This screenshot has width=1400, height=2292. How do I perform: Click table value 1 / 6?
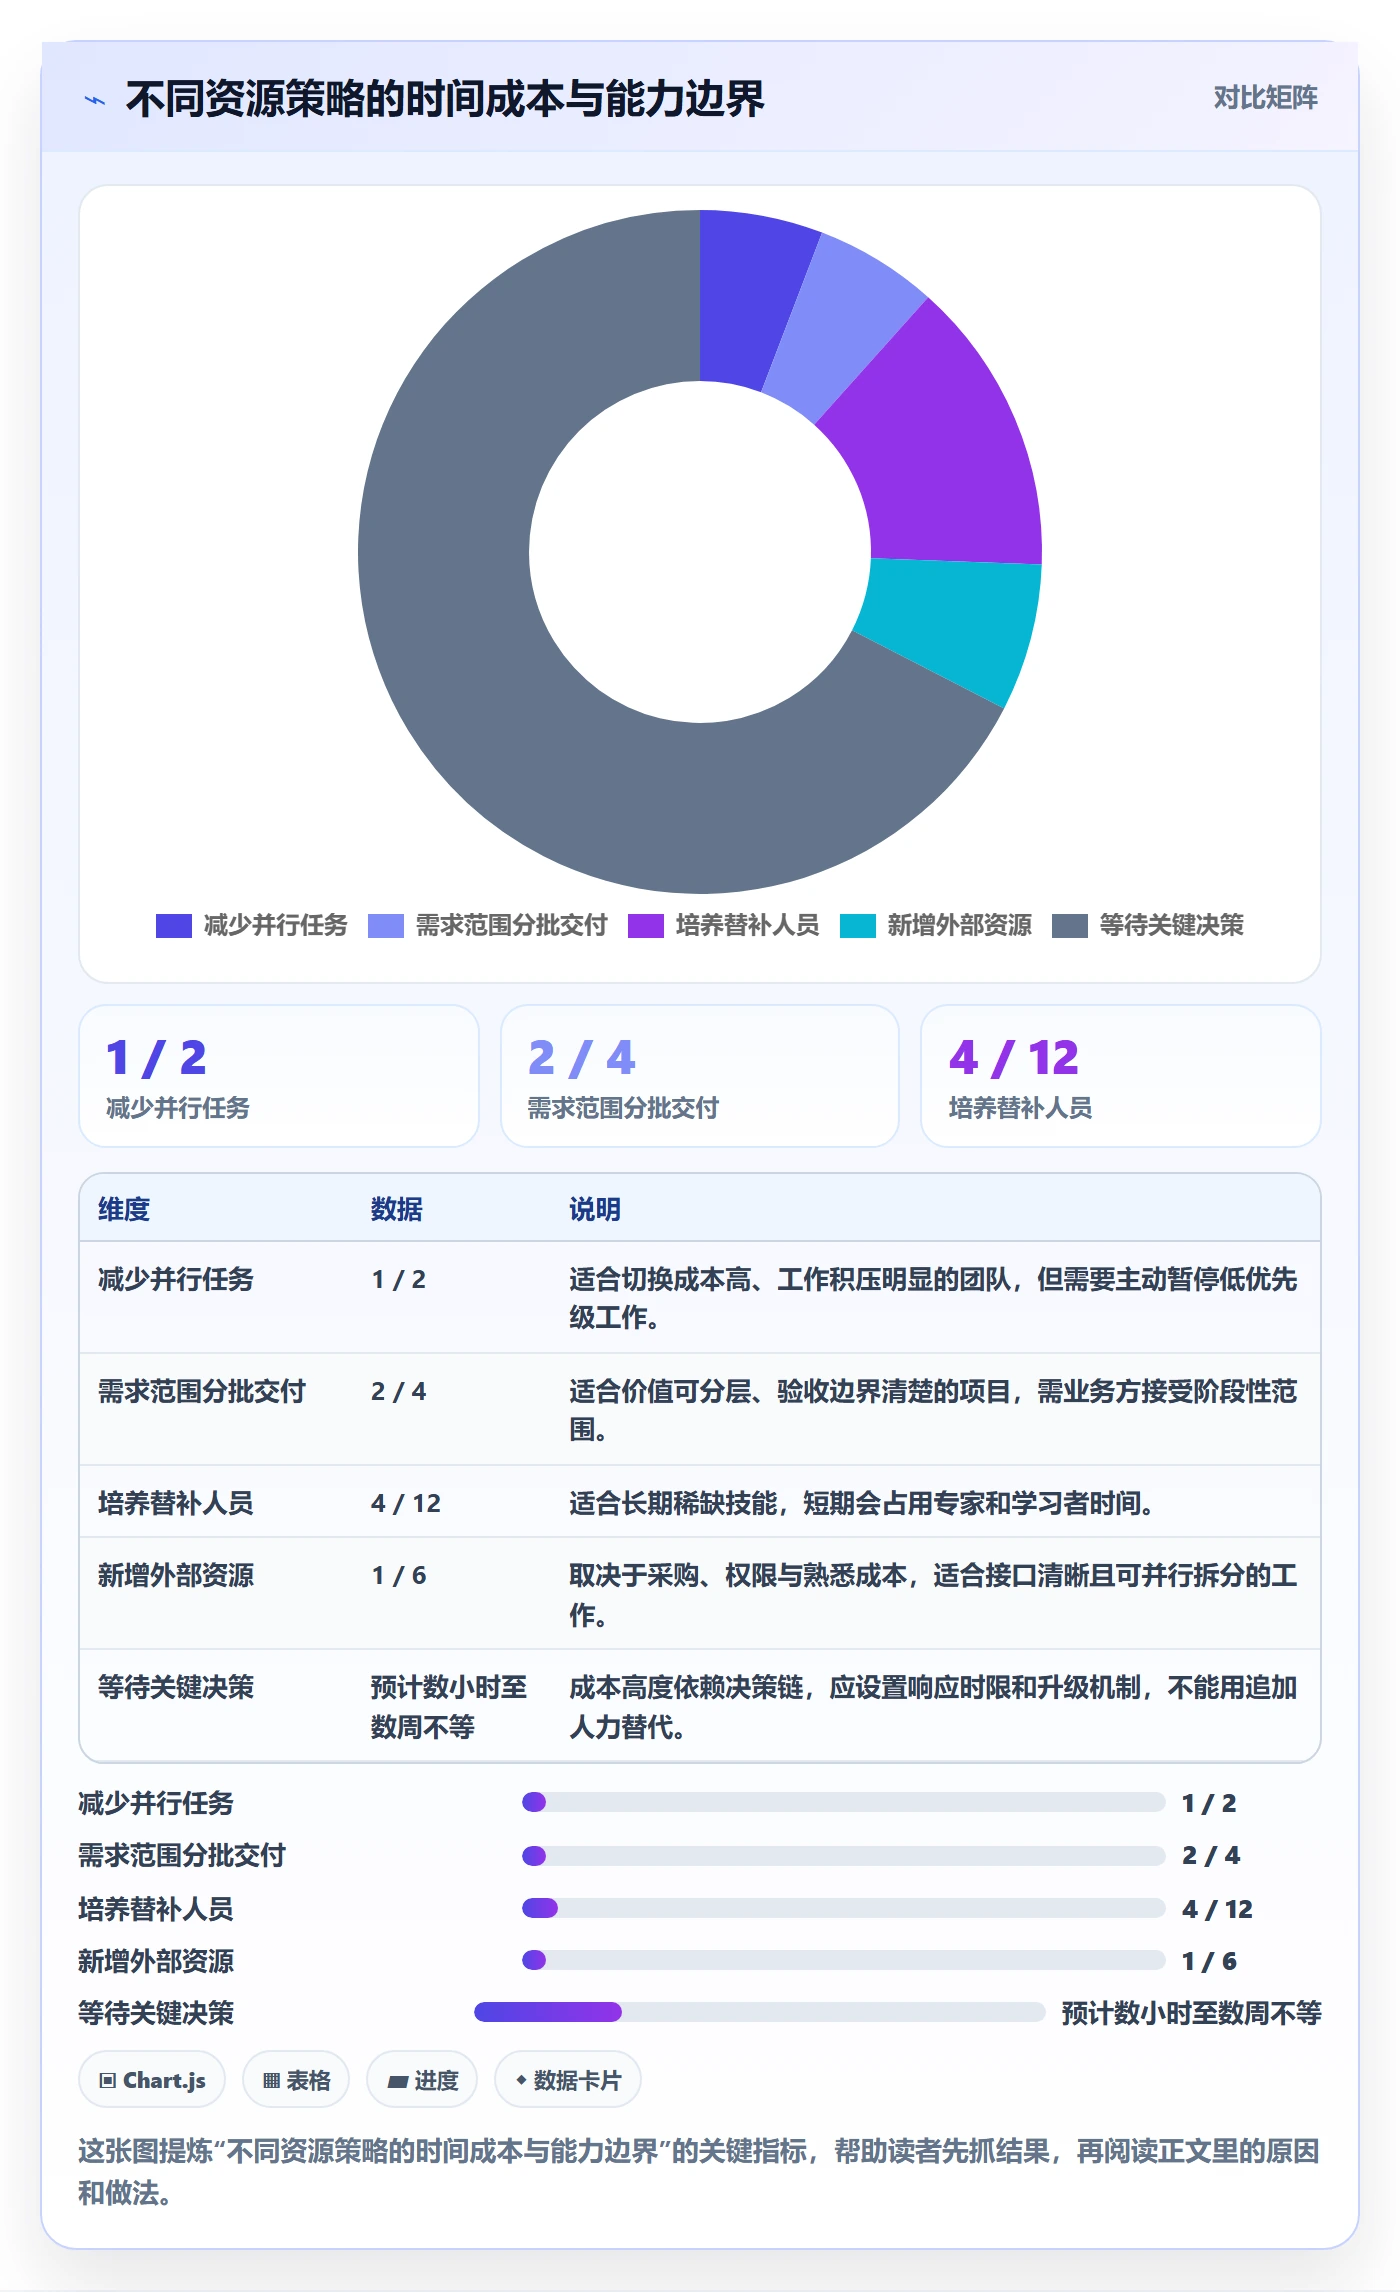tap(399, 1575)
